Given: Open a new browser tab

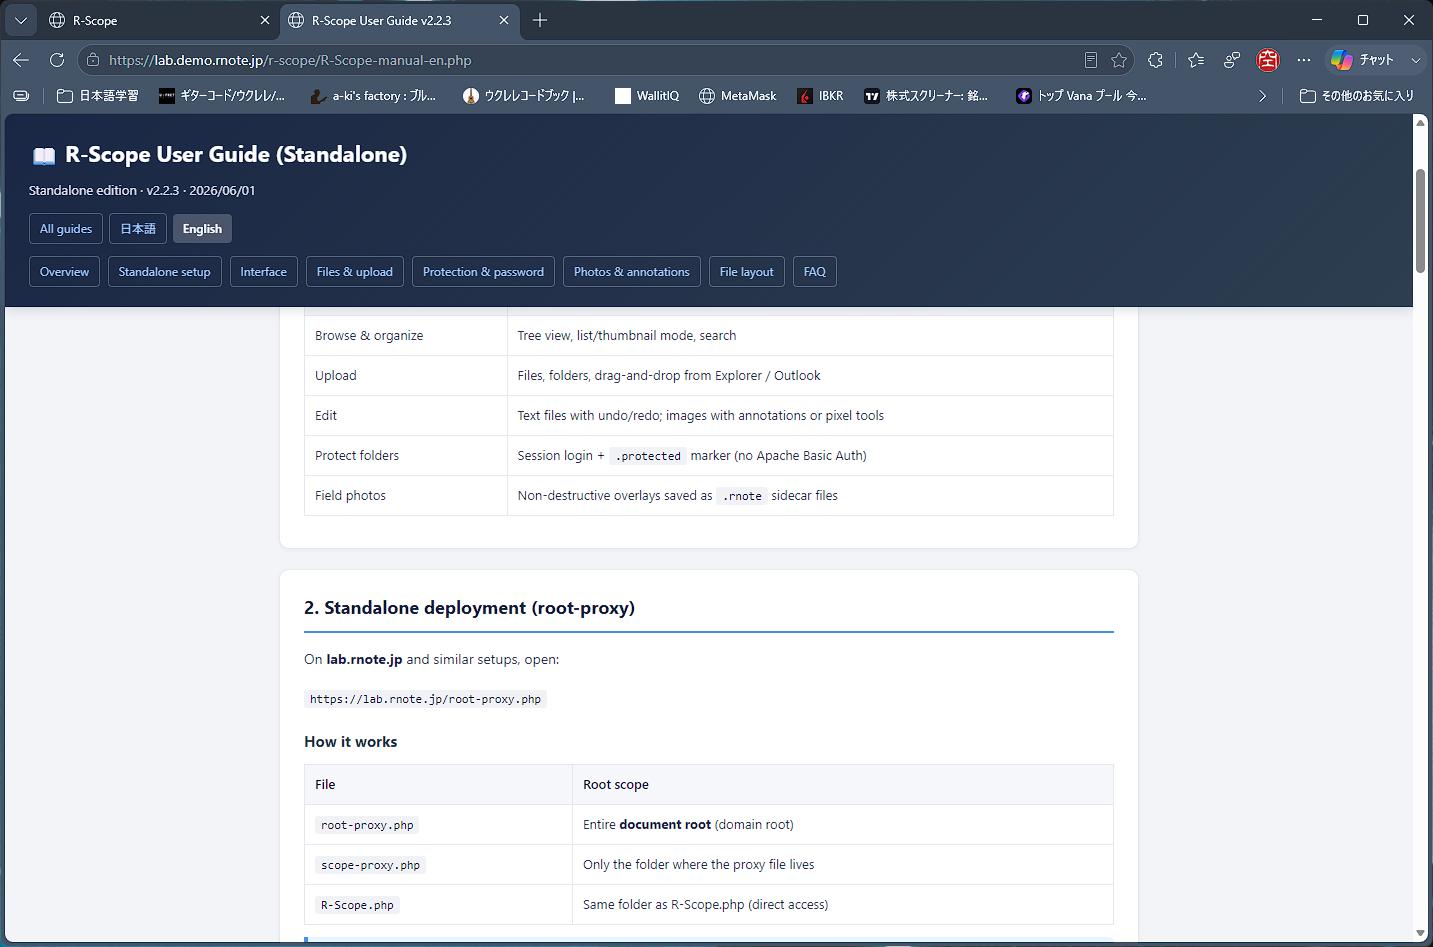Looking at the screenshot, I should point(540,20).
